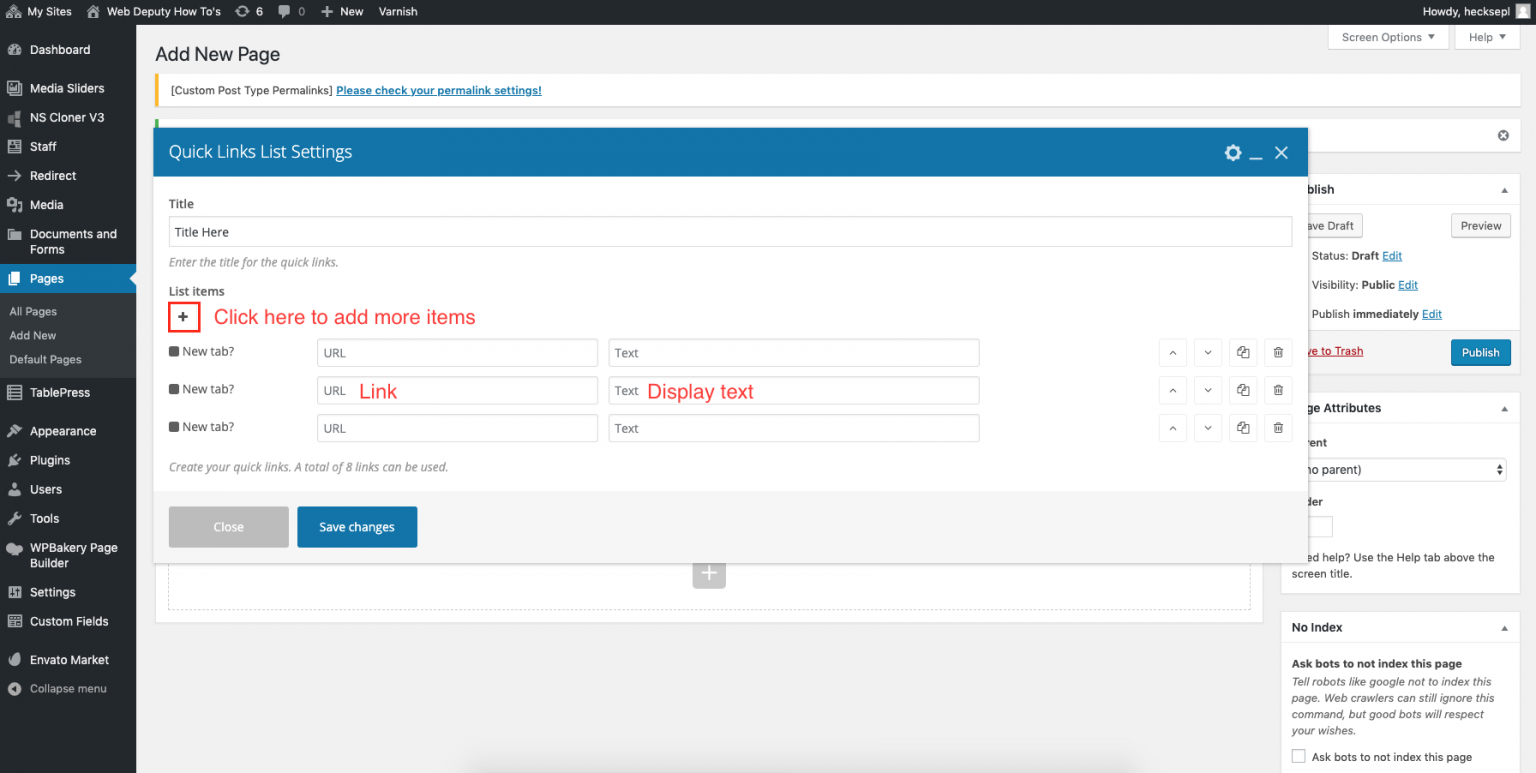Open Add New under the Pages menu
Viewport: 1536px width, 773px height.
tap(31, 335)
